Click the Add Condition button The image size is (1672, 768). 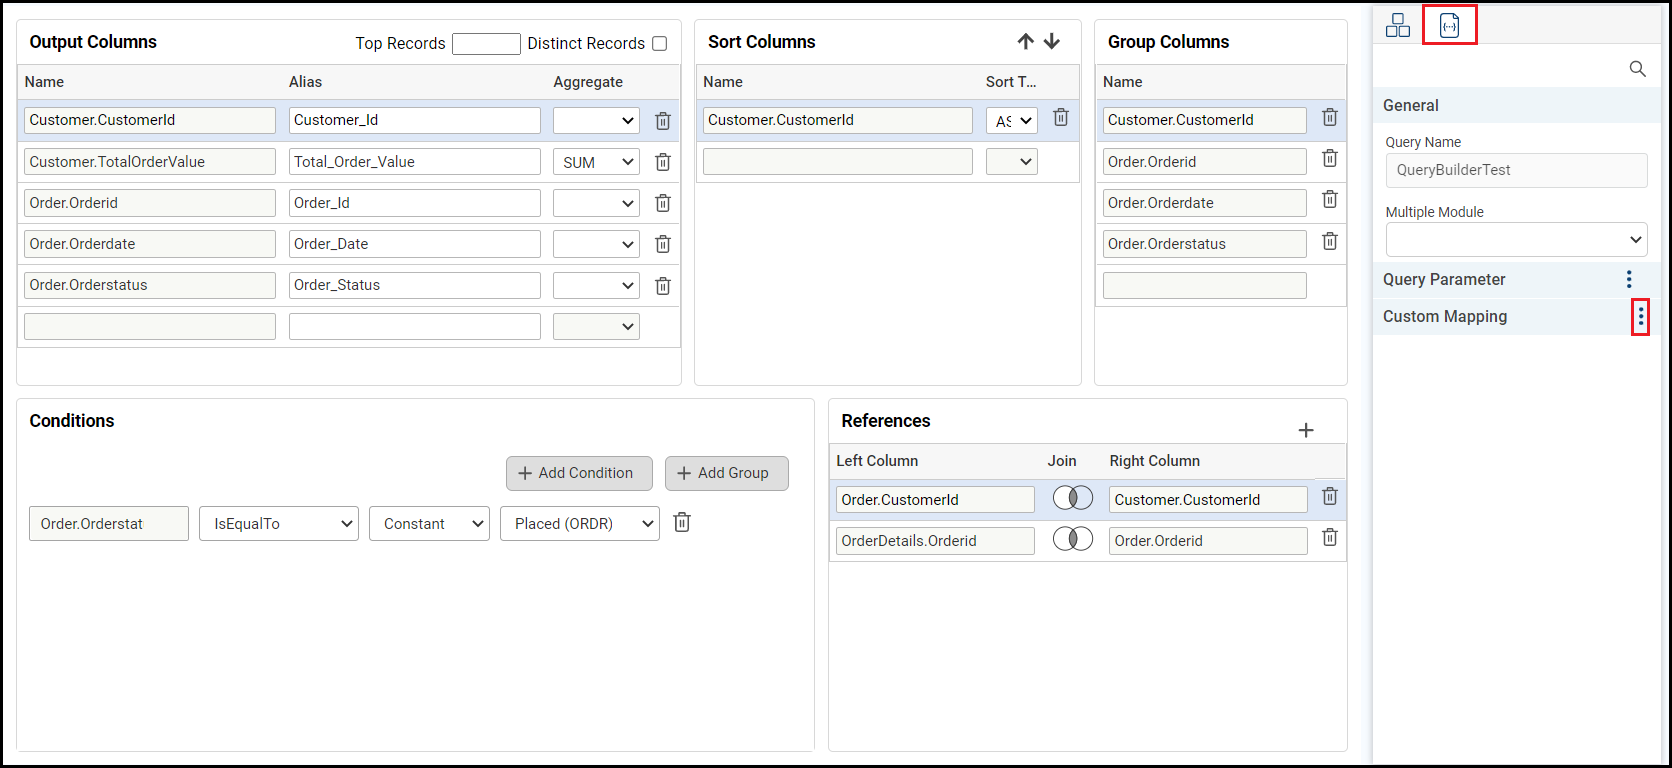[x=579, y=473]
